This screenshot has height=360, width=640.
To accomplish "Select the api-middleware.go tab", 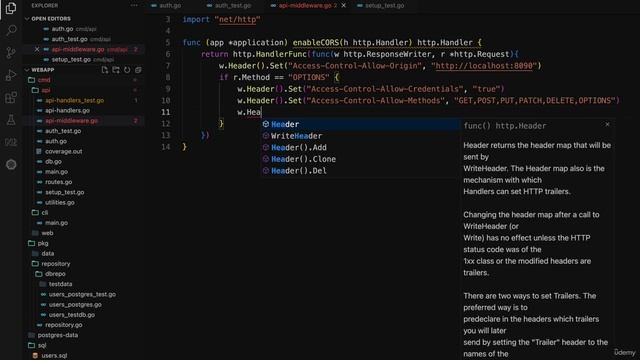I will pos(304,6).
